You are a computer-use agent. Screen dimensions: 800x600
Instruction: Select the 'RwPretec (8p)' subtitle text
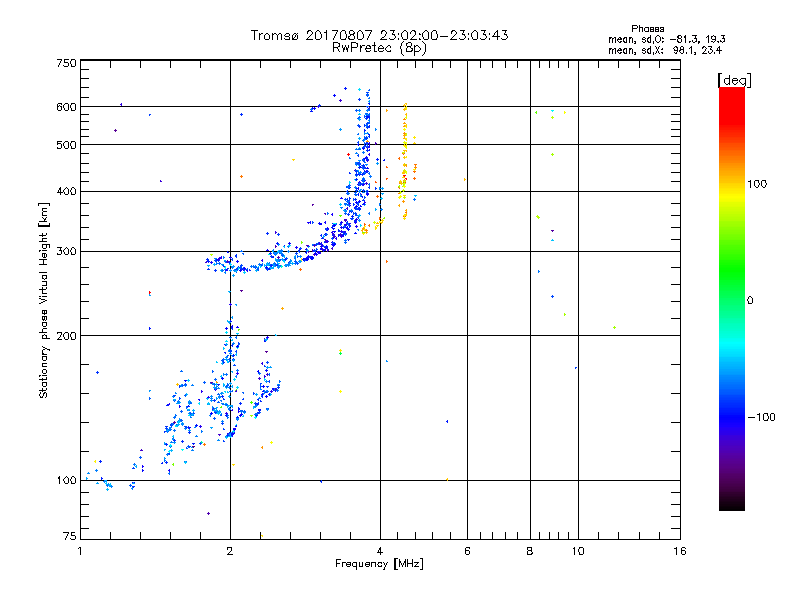click(379, 48)
